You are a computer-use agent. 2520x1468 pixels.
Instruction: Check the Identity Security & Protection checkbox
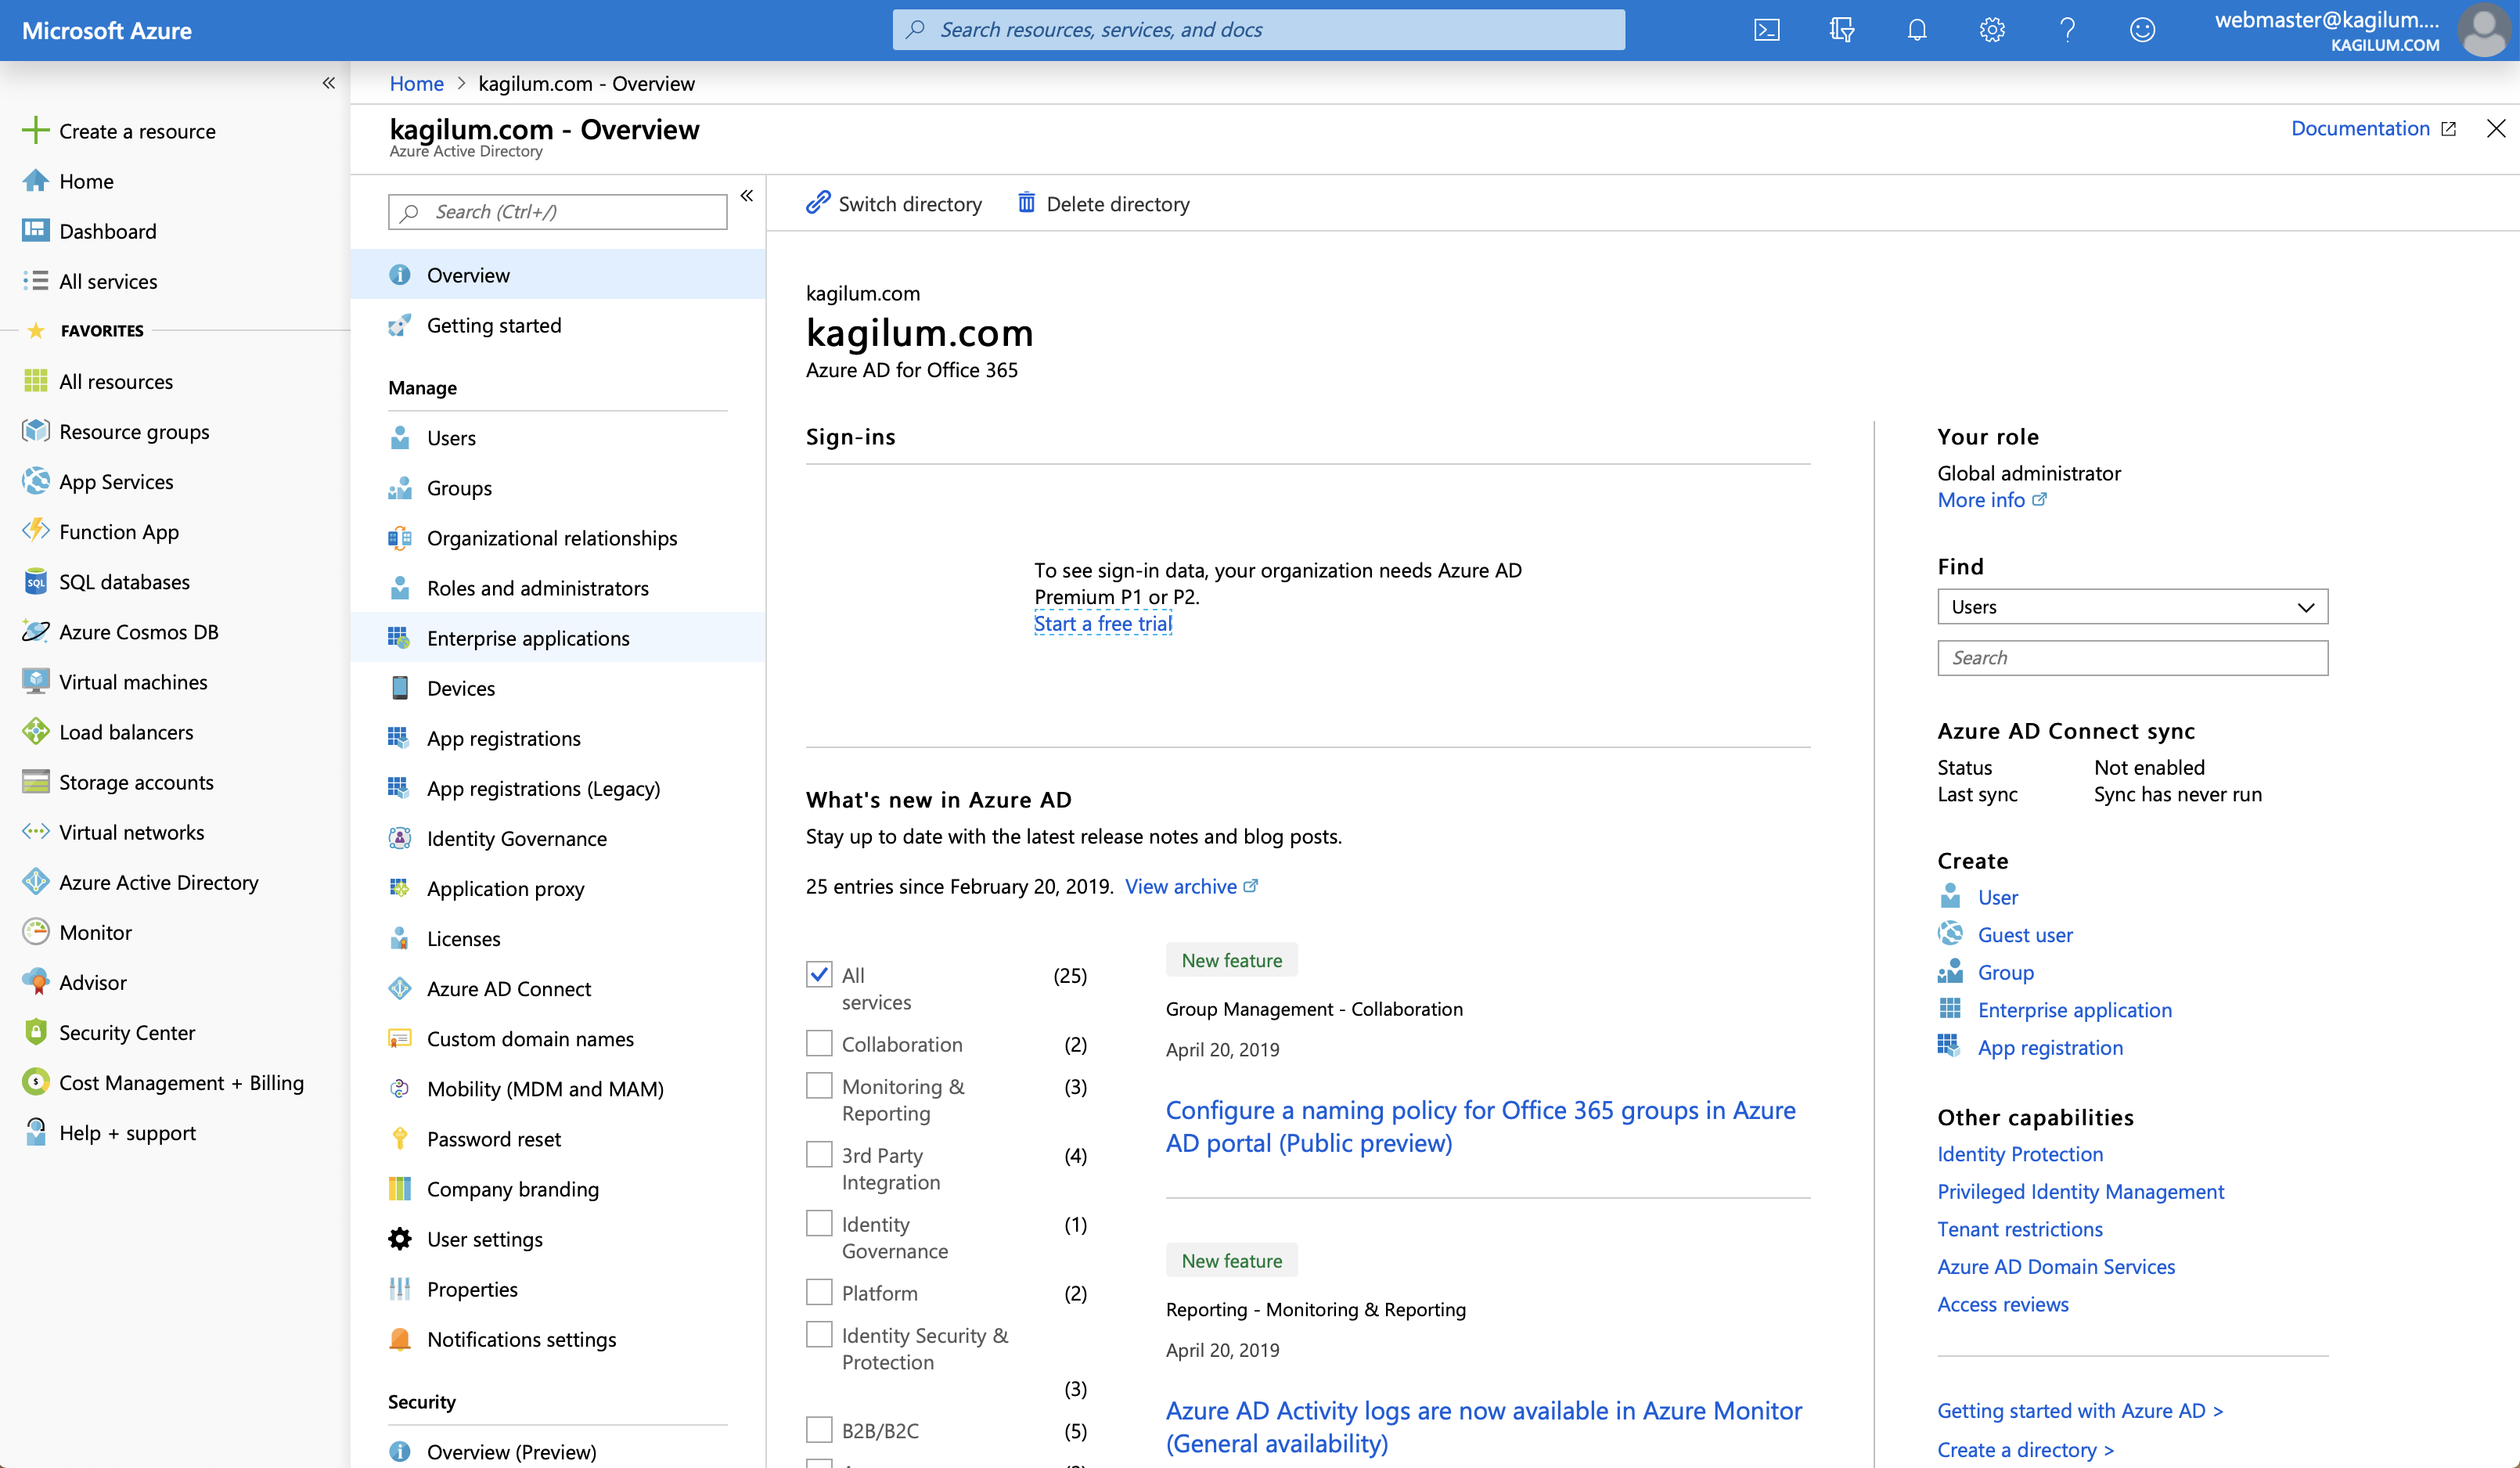[x=819, y=1334]
